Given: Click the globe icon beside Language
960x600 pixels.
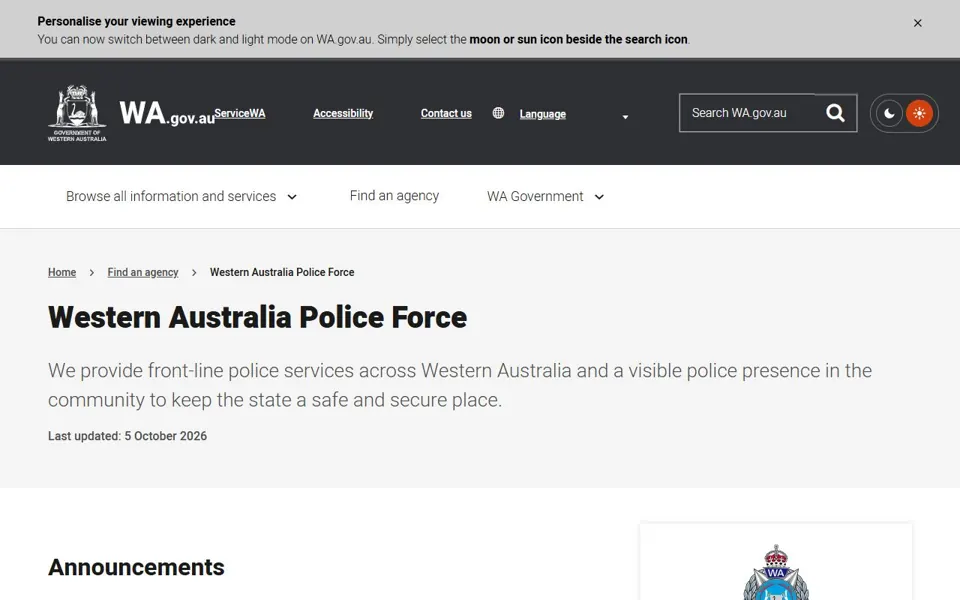Looking at the screenshot, I should pyautogui.click(x=498, y=113).
